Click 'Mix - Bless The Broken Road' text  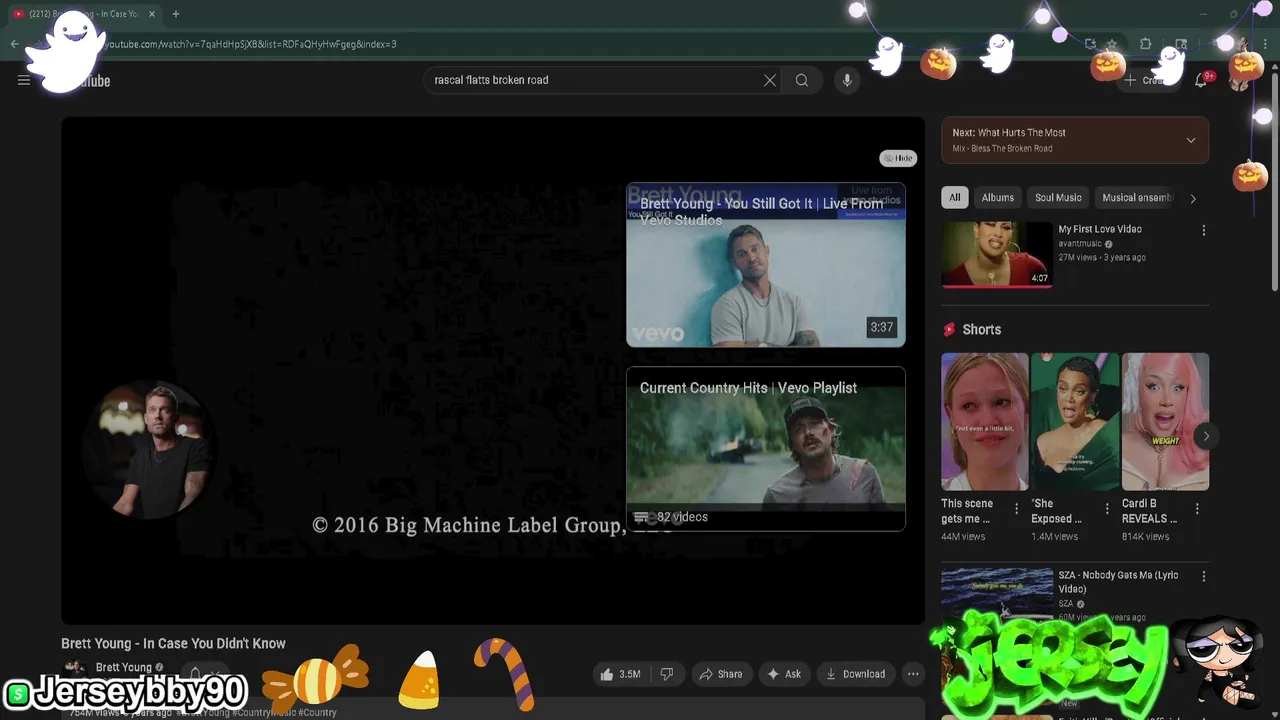1002,149
